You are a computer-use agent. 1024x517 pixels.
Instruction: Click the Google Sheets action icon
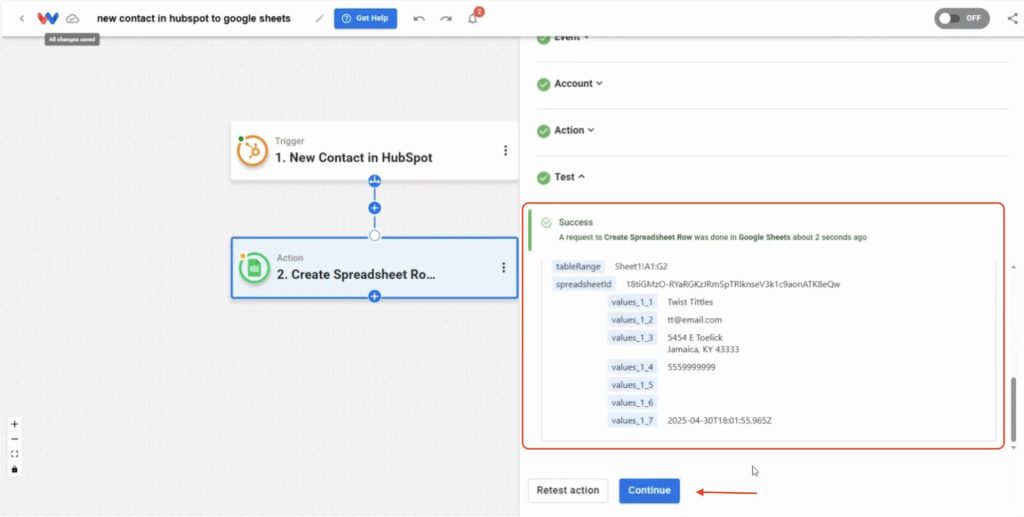click(x=254, y=268)
